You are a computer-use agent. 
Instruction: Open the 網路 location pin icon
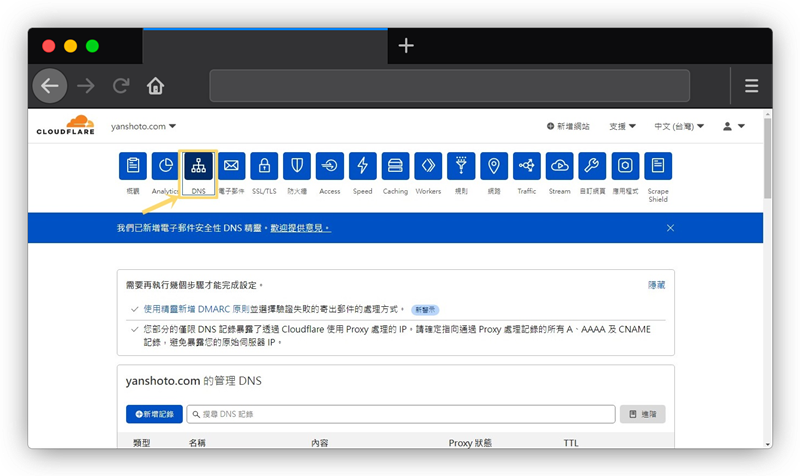pyautogui.click(x=494, y=166)
